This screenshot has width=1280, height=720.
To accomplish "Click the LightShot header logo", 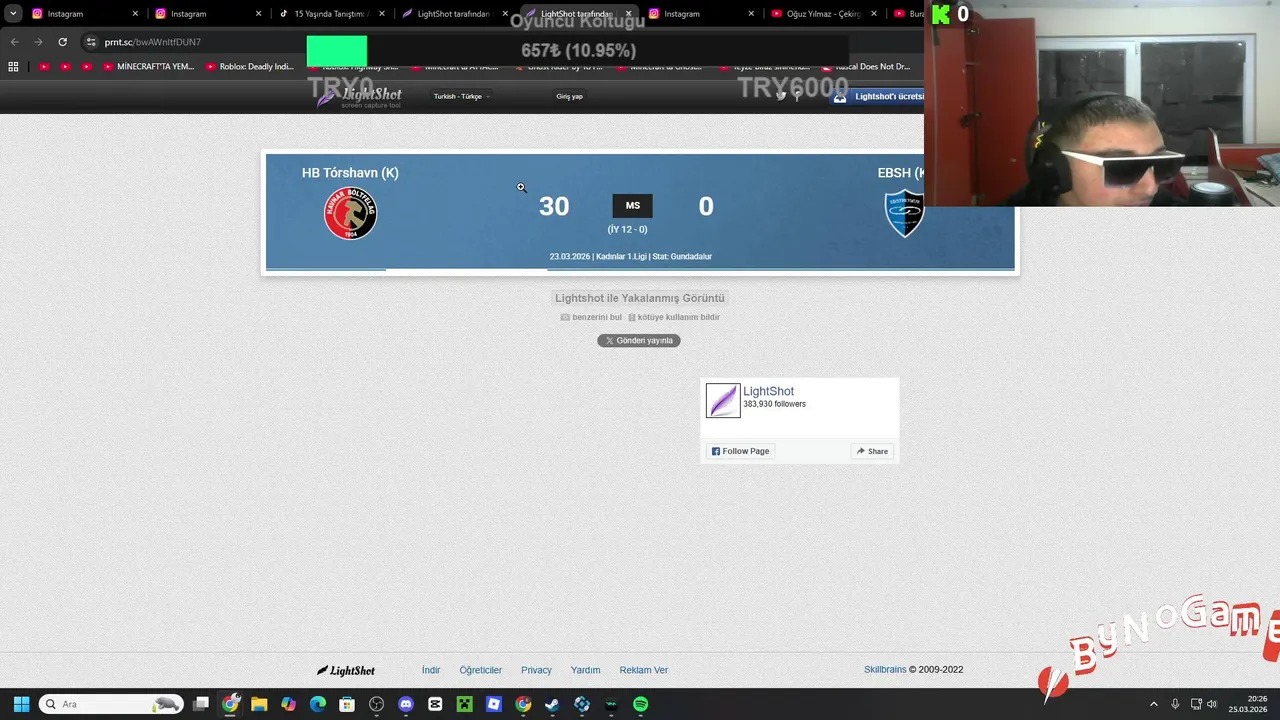I will [x=359, y=96].
